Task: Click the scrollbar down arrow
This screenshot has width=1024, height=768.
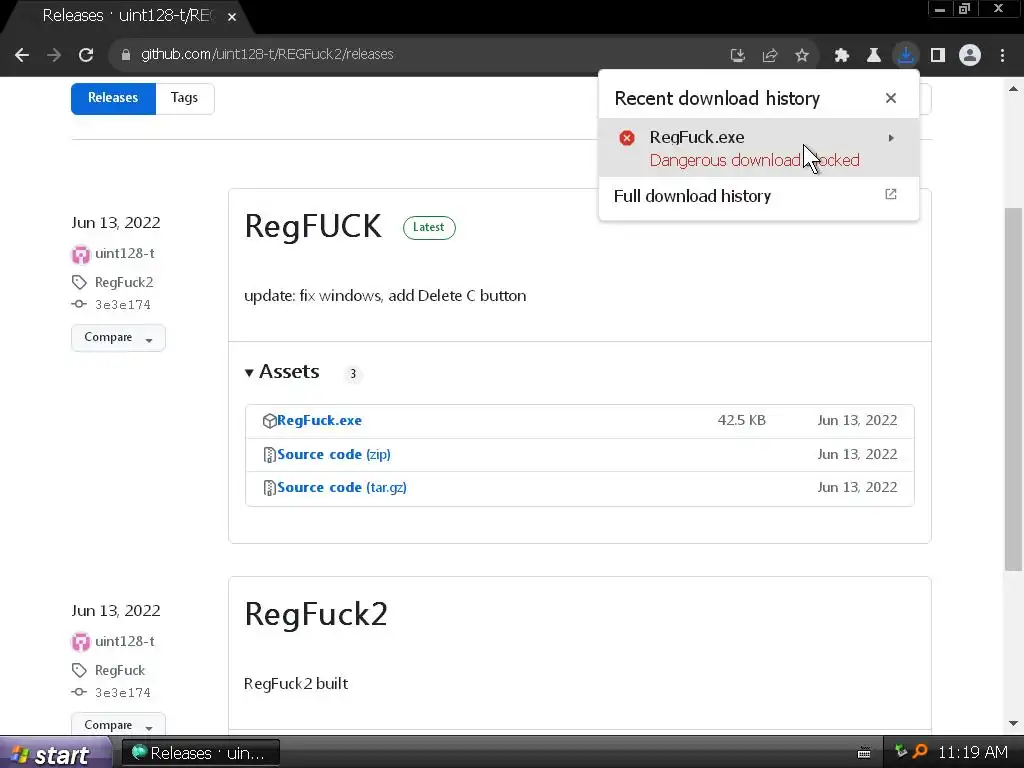Action: 1013,724
